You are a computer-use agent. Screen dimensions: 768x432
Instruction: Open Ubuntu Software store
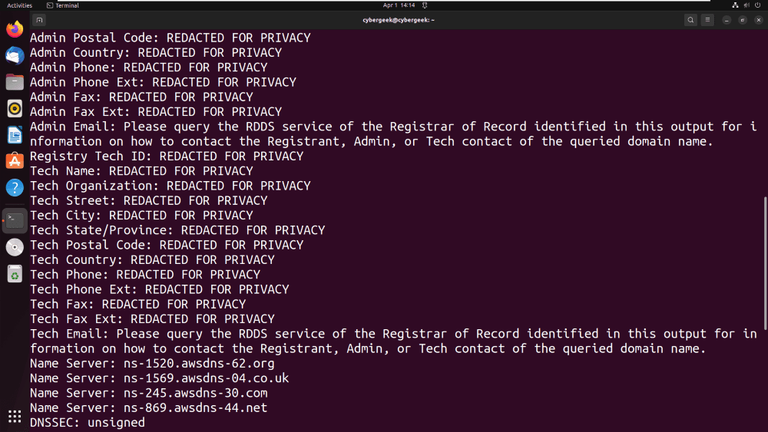coord(14,161)
